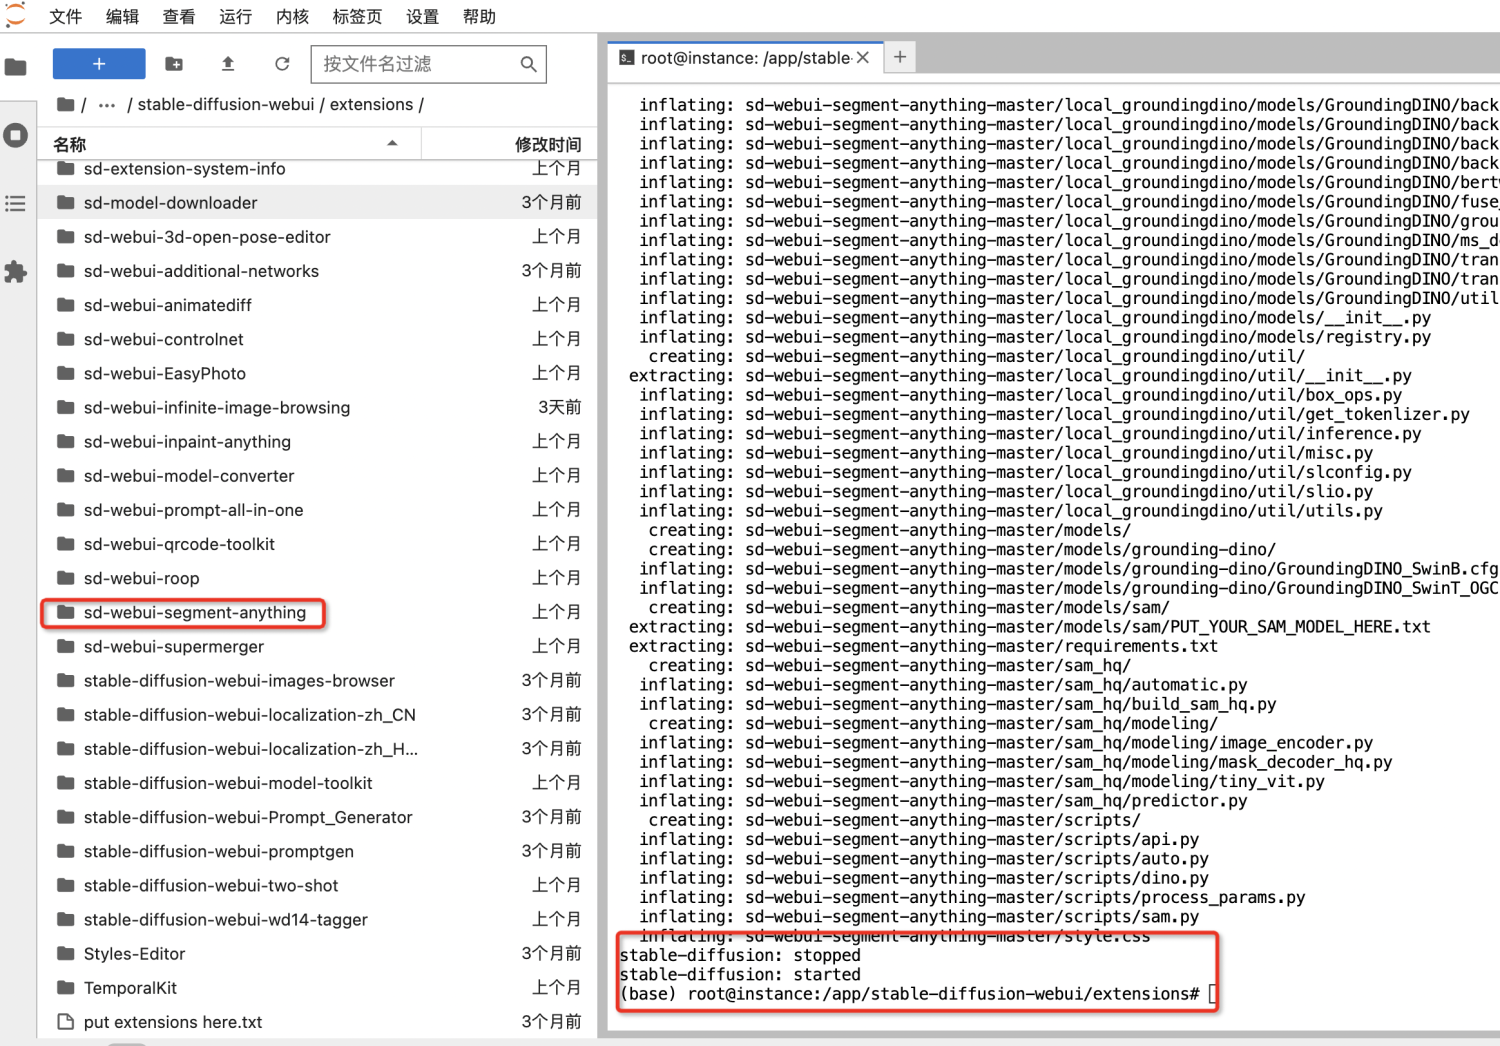The image size is (1500, 1046).
Task: Open the 内核 menu
Action: click(x=293, y=16)
